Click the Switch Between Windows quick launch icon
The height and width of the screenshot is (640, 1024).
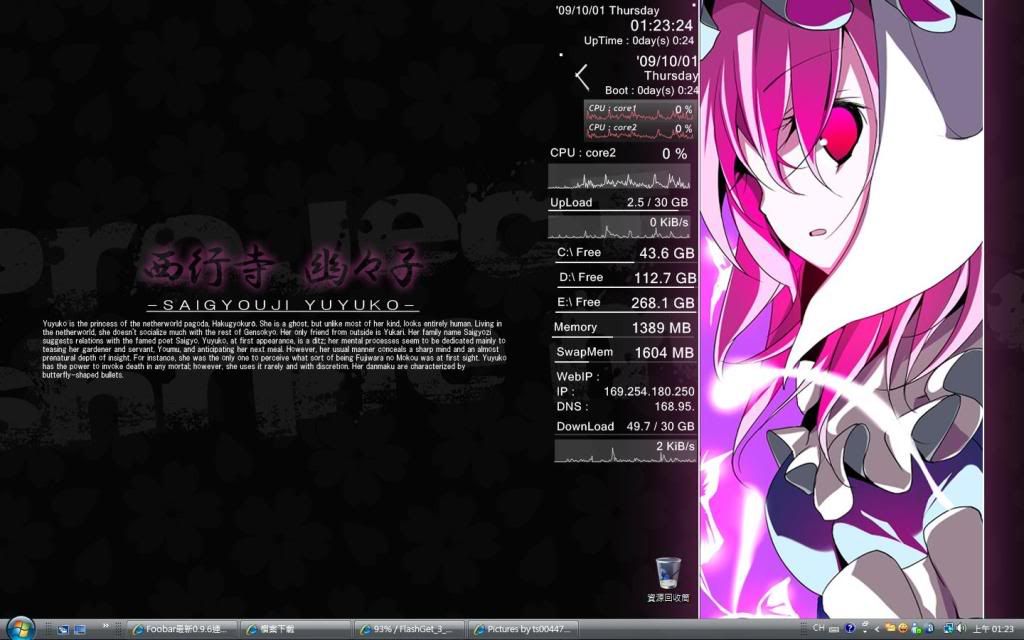click(x=79, y=629)
